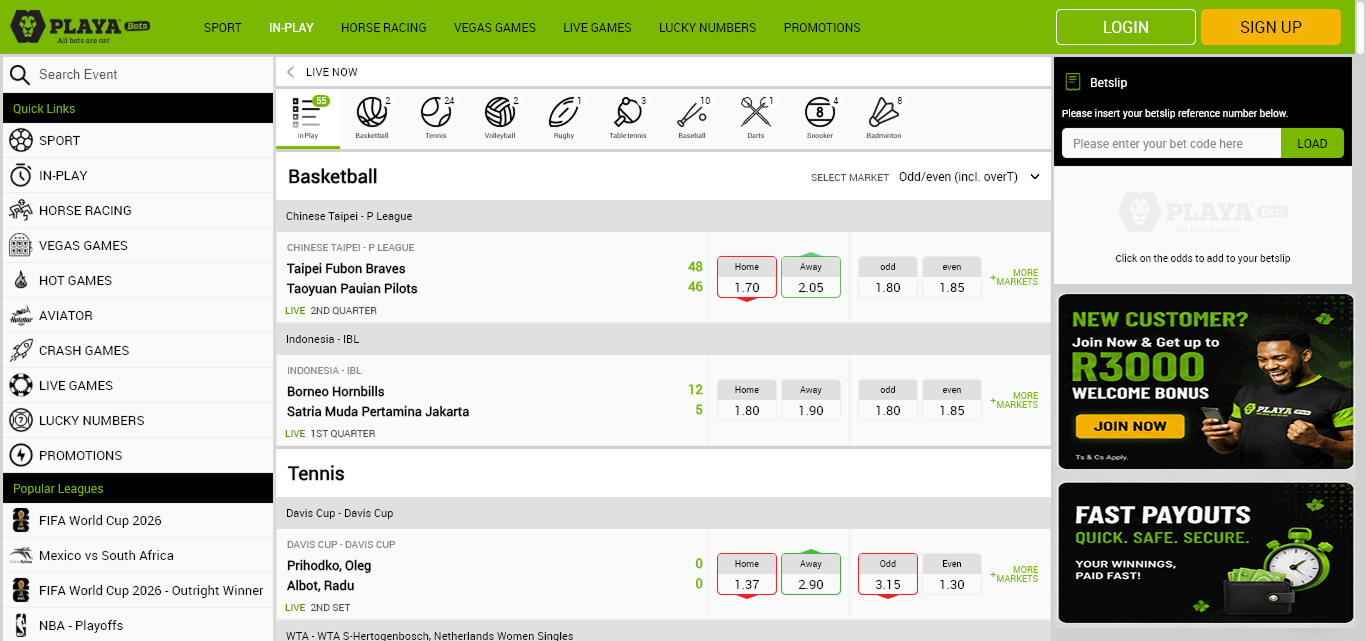Click the Betslip notepad icon
1366x641 pixels.
(x=1073, y=82)
